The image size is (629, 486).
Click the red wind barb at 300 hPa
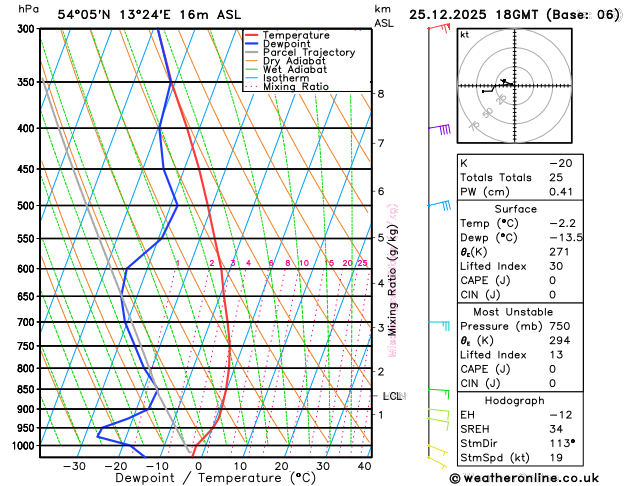[x=439, y=28]
